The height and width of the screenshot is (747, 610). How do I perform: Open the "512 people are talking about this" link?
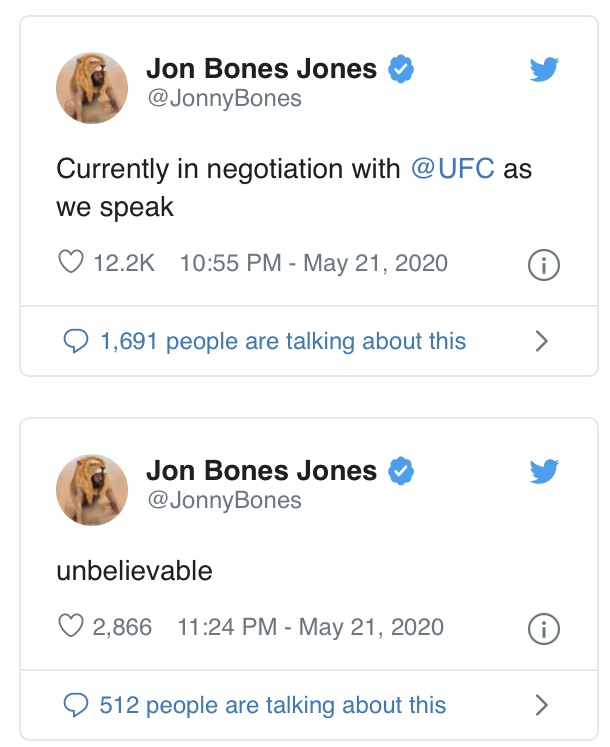[273, 705]
